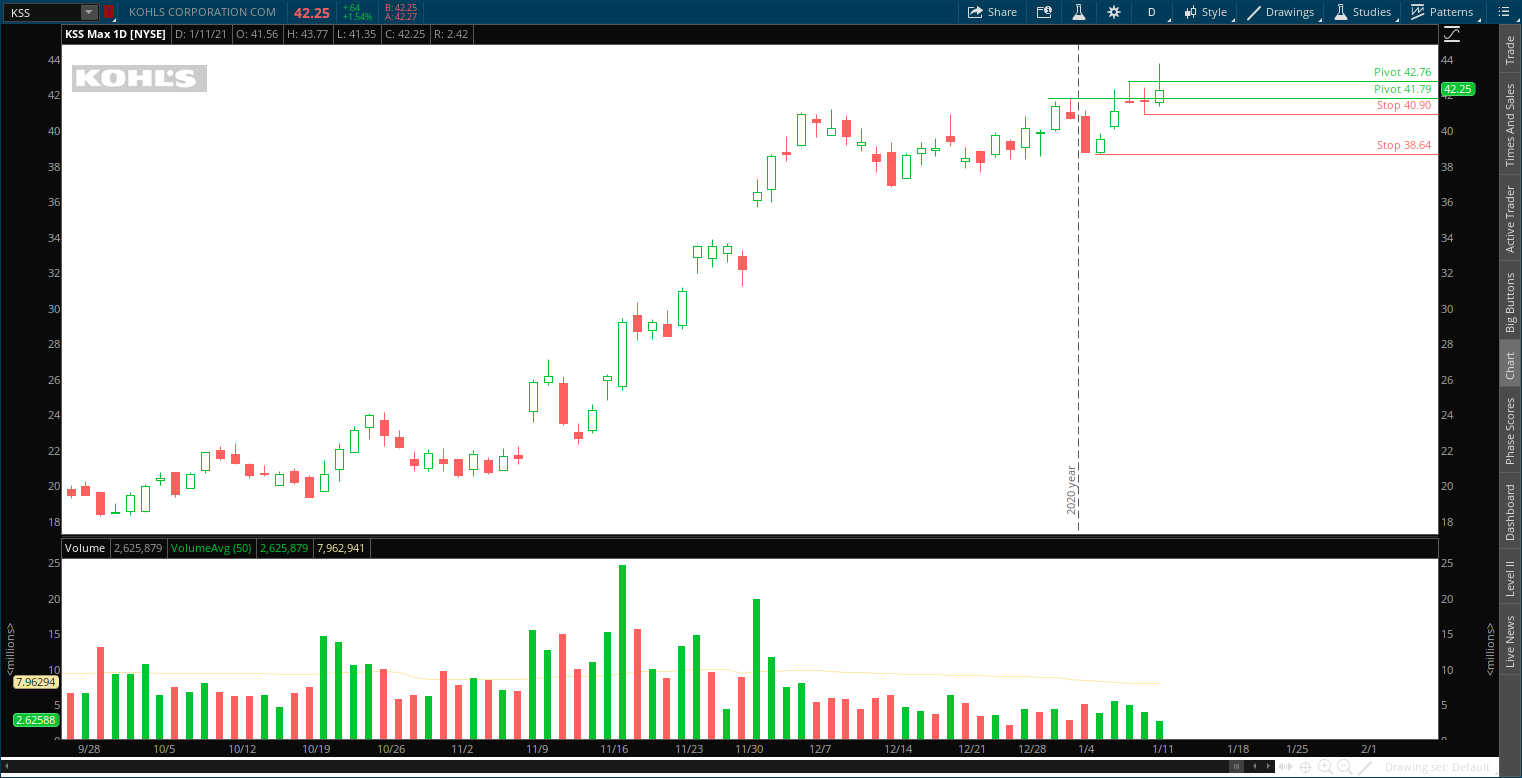Click the 7,962,941 average volume value
The width and height of the screenshot is (1522, 778).
click(x=340, y=548)
